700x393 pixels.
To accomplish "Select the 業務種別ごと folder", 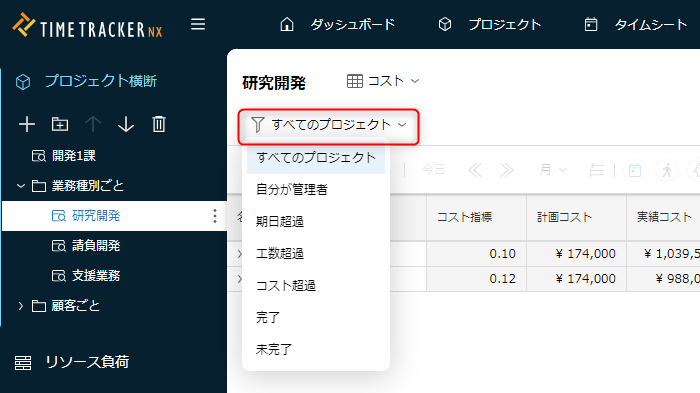I will [x=88, y=186].
